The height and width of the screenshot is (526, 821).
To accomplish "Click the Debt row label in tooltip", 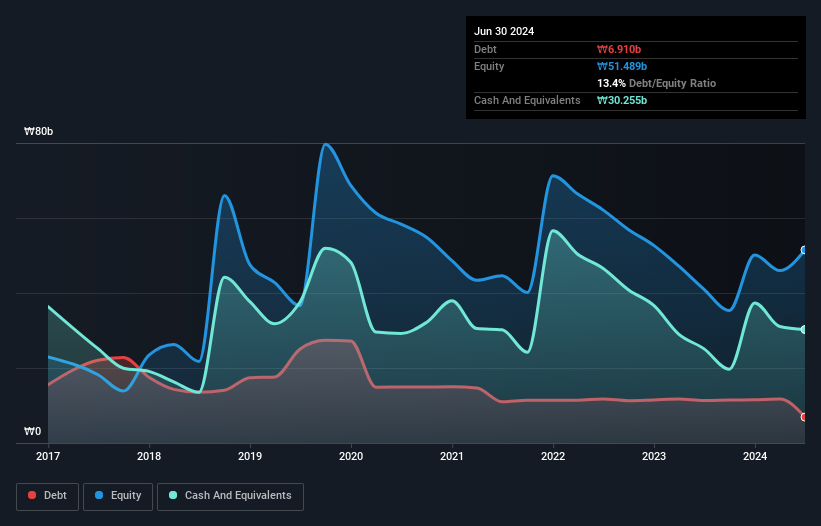I will 485,49.
